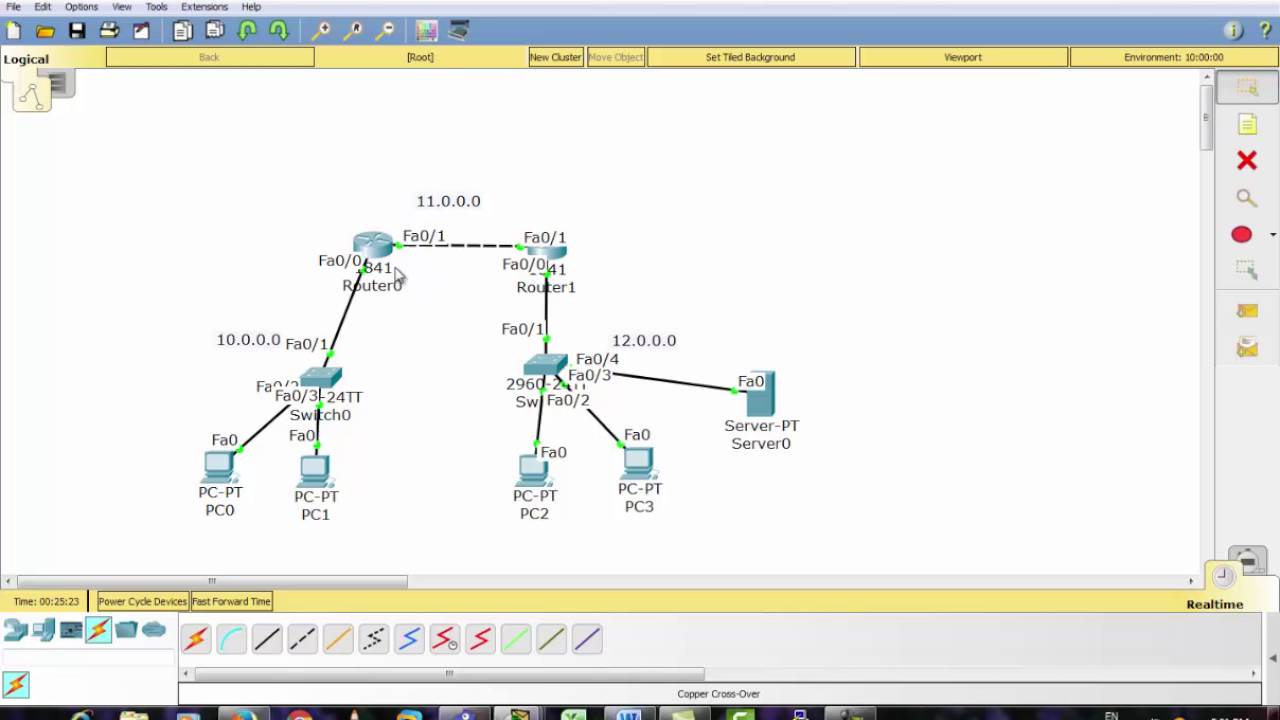Viewport: 1280px width, 720px height.
Task: Select the automatic connection type lightning
Action: tap(196, 638)
